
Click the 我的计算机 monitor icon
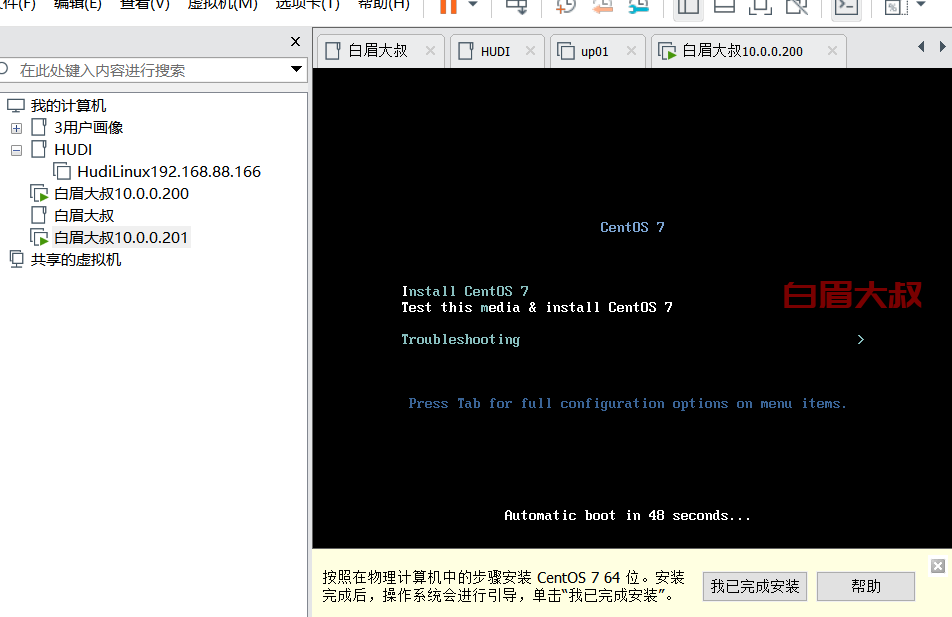(16, 106)
